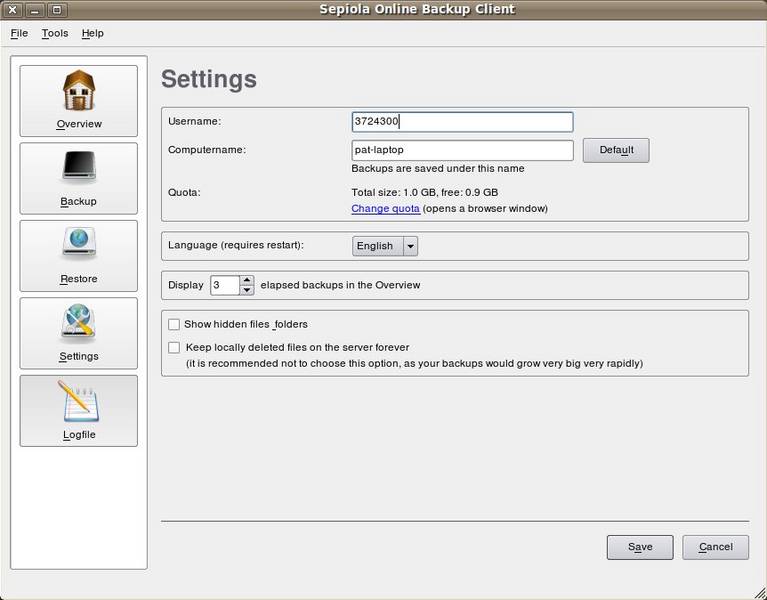Maximize the Sepiola window
The image size is (767, 600).
(x=57, y=9)
